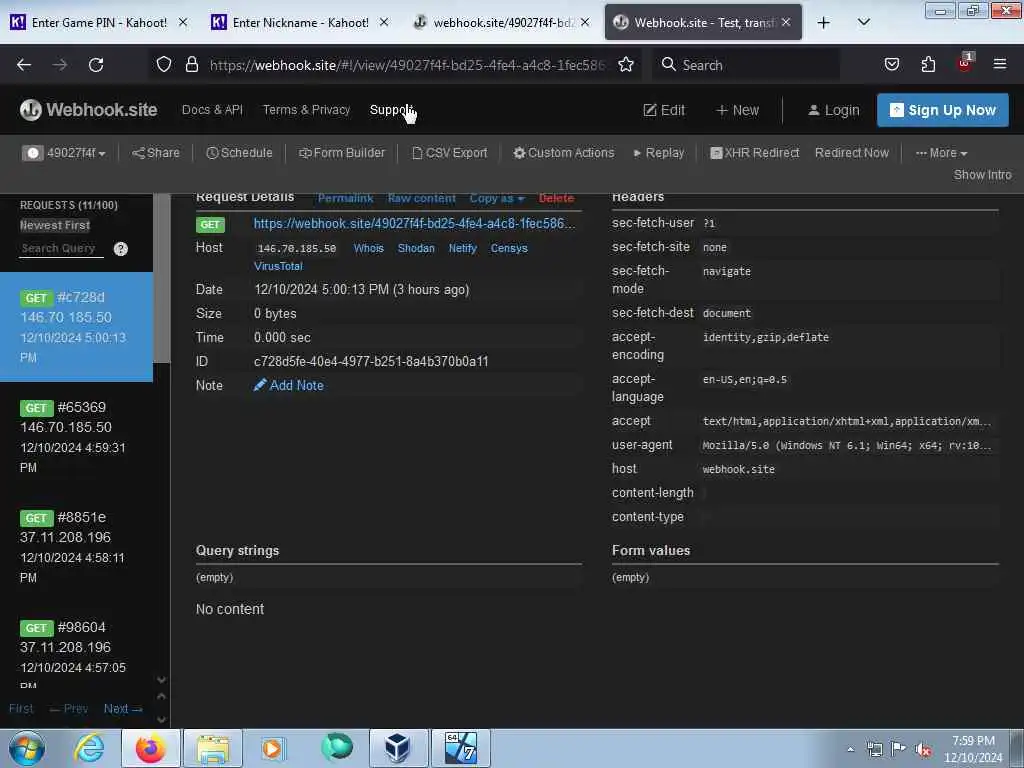
Task: Open Custom Actions
Action: point(564,153)
